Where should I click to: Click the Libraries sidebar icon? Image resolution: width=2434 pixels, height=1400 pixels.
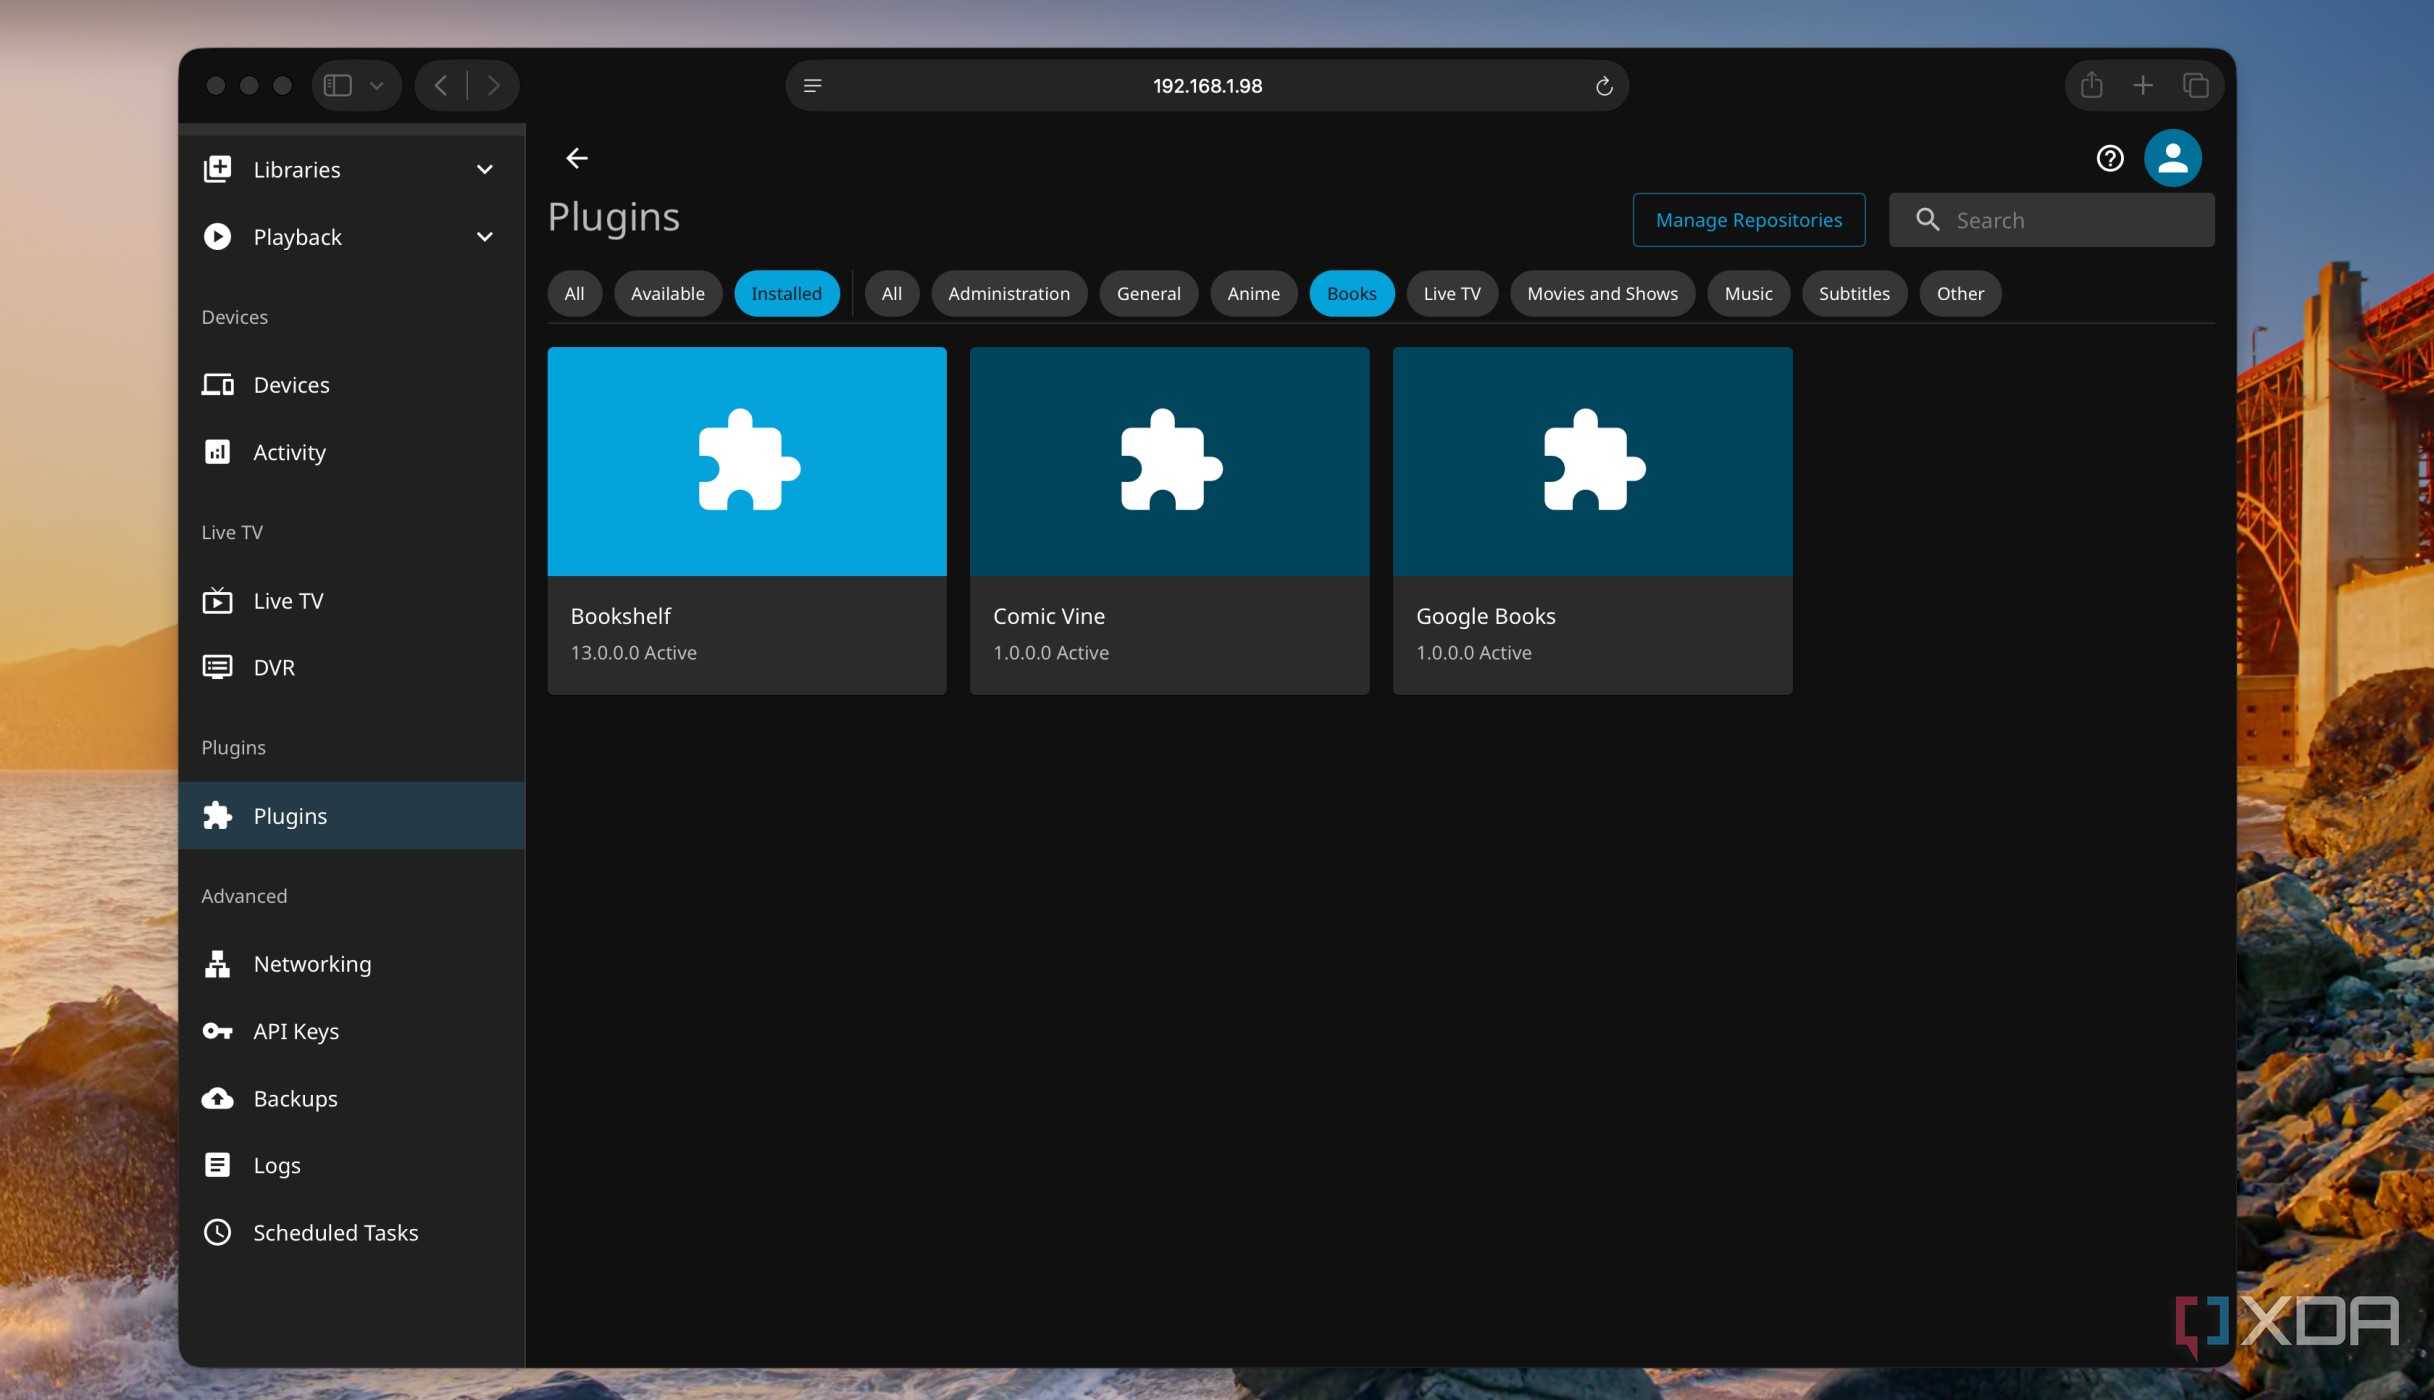pos(217,169)
